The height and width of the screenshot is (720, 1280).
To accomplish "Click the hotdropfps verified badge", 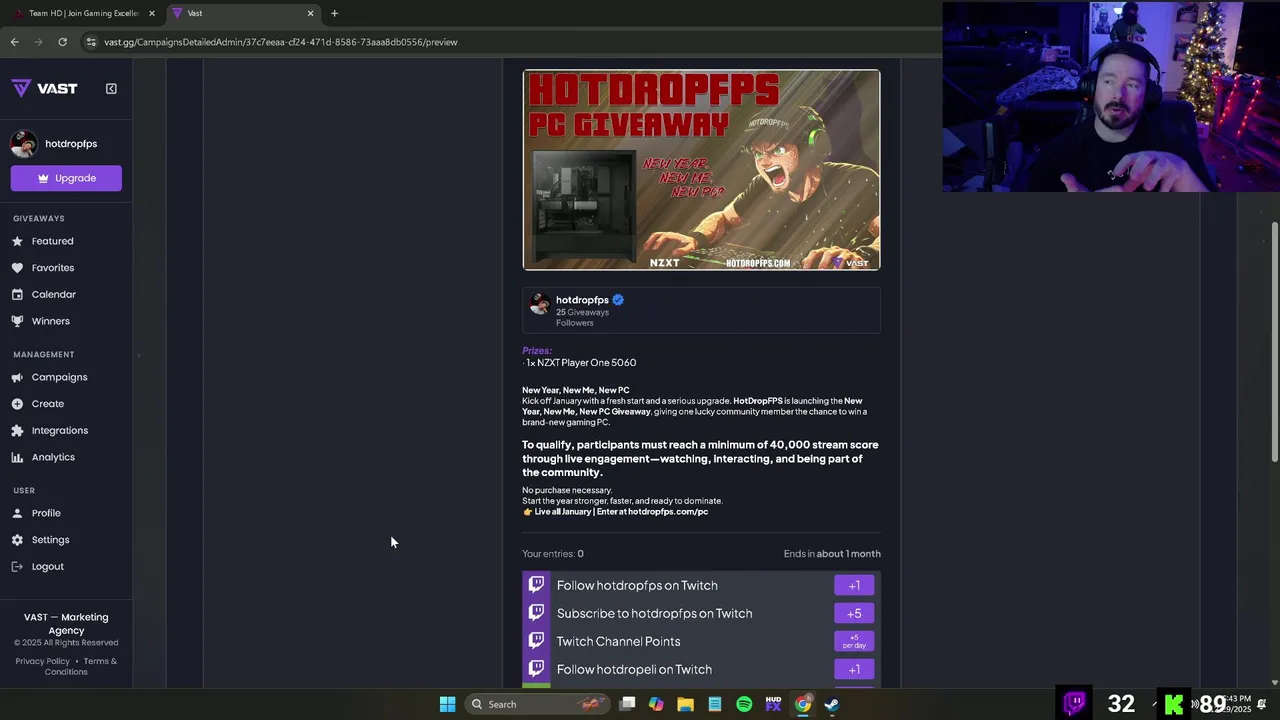I will tap(618, 300).
